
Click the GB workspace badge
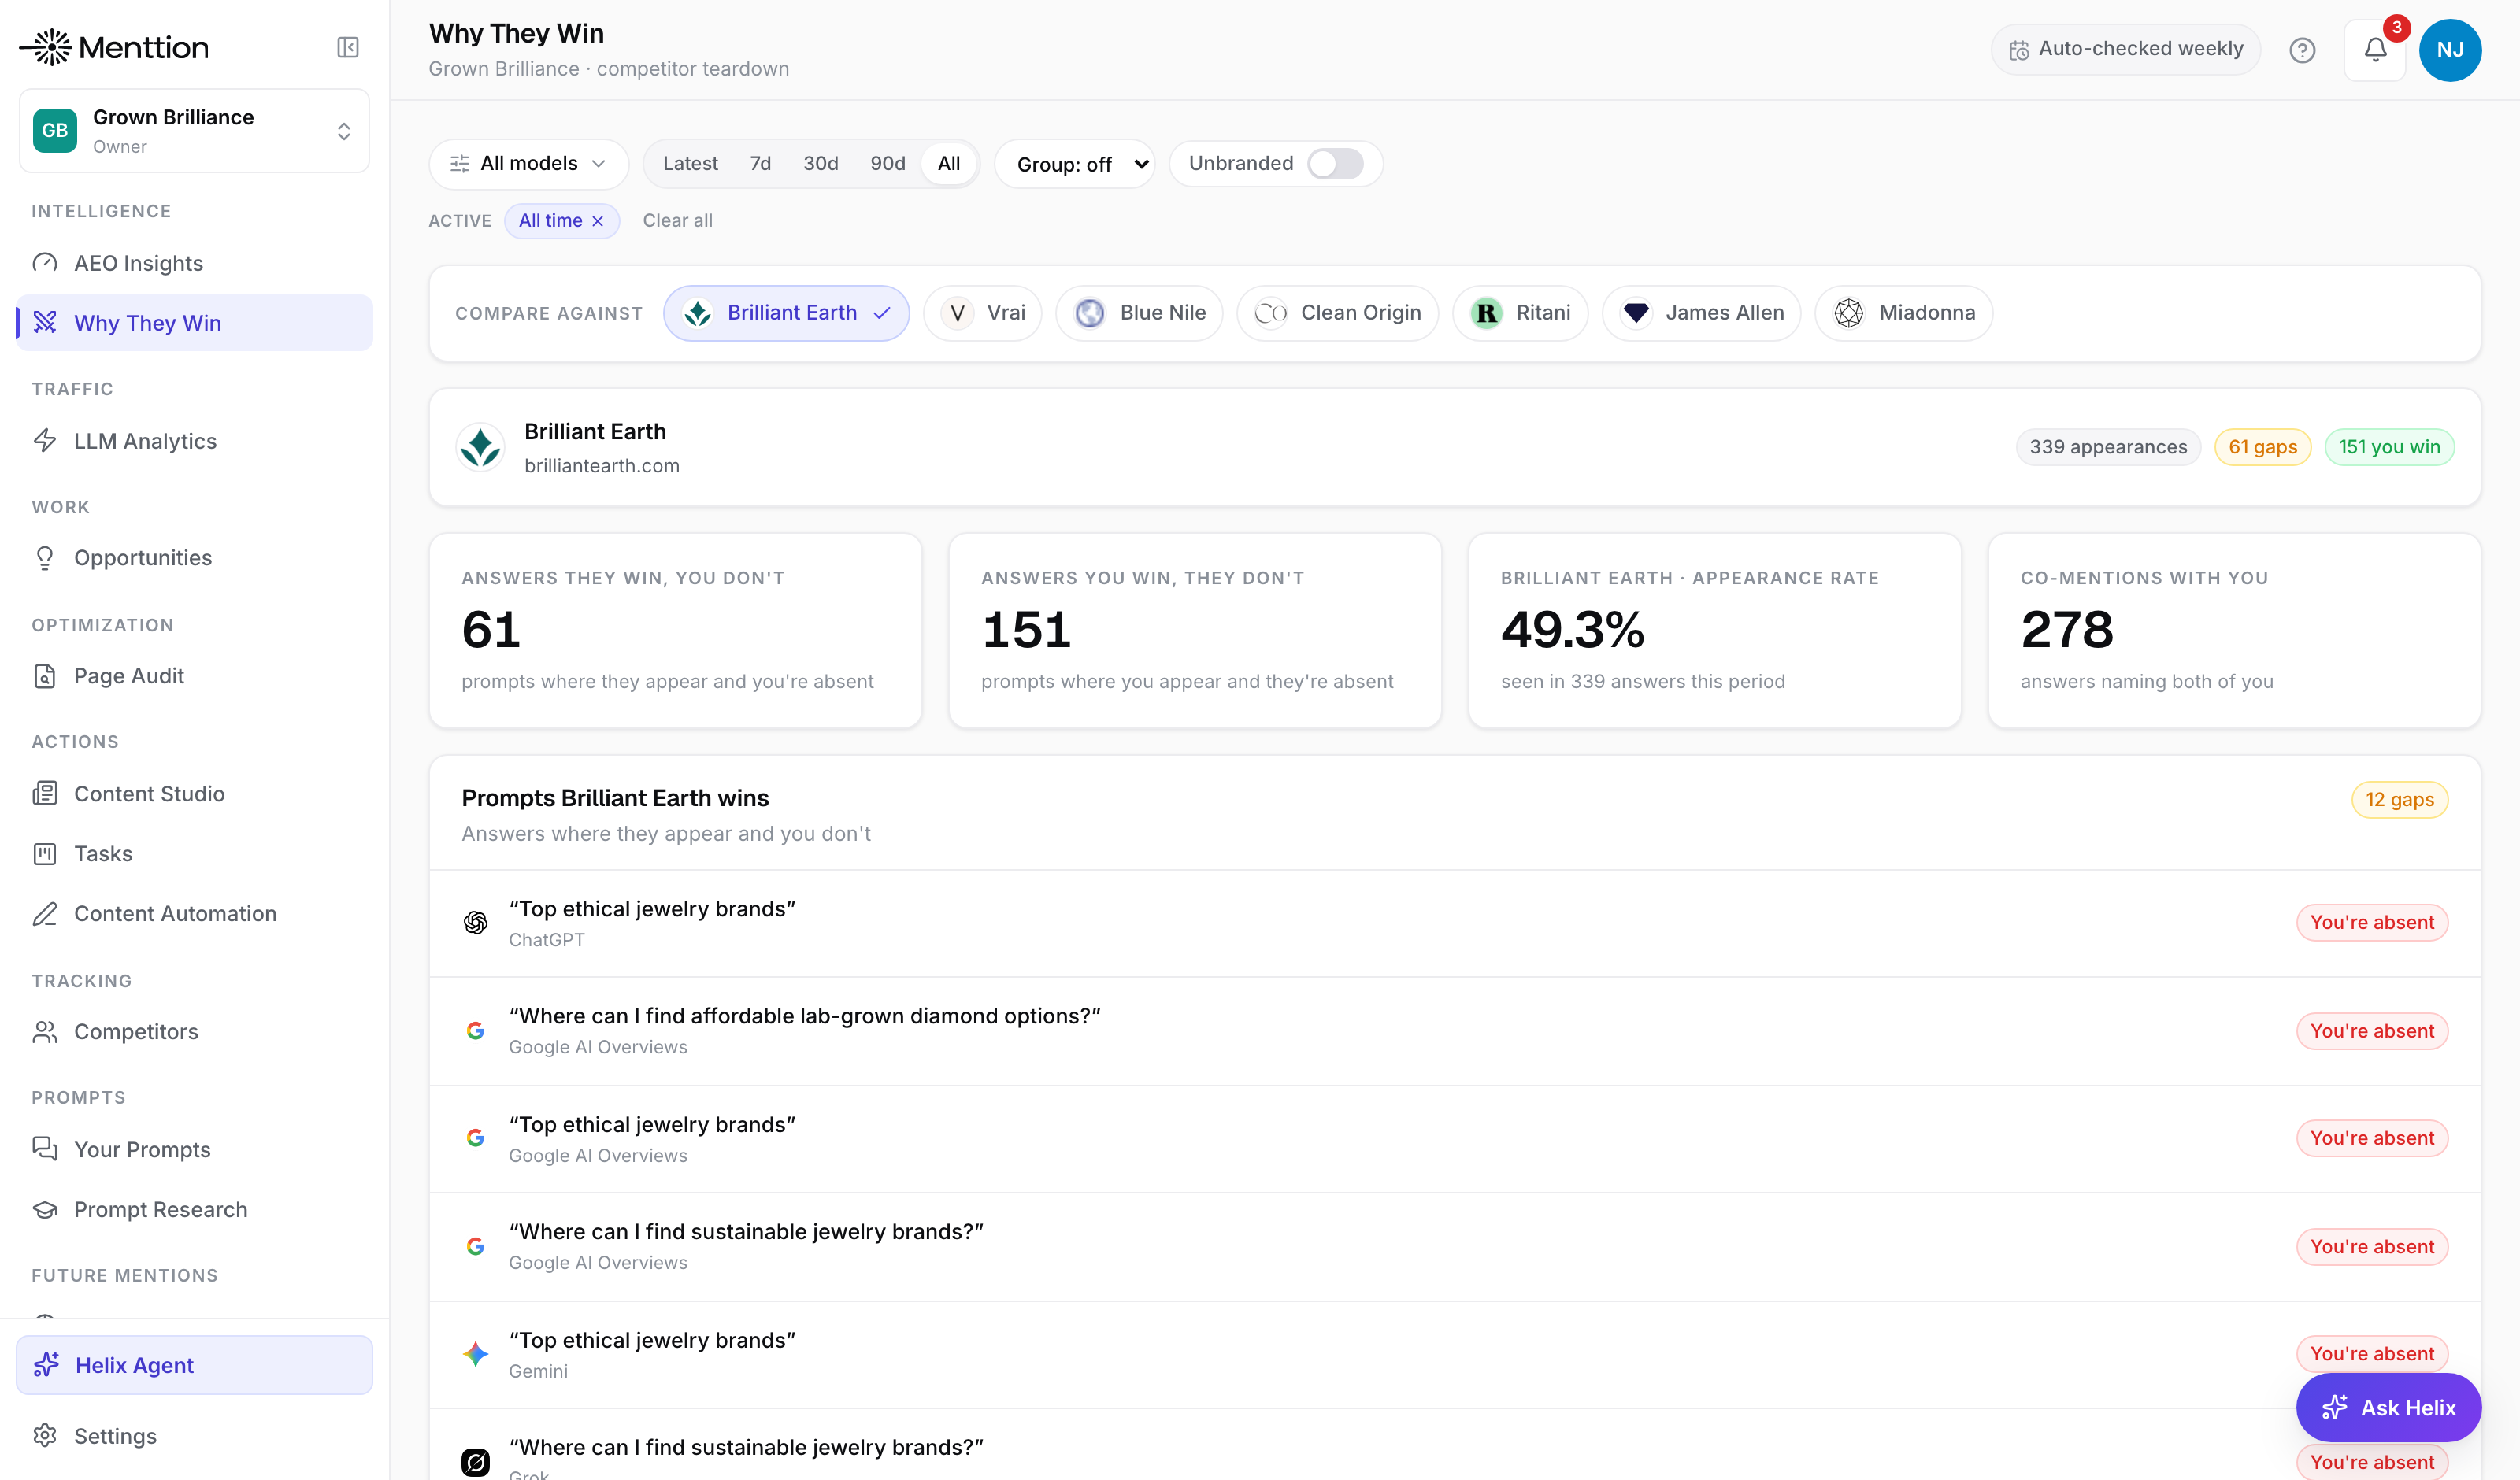pyautogui.click(x=55, y=130)
